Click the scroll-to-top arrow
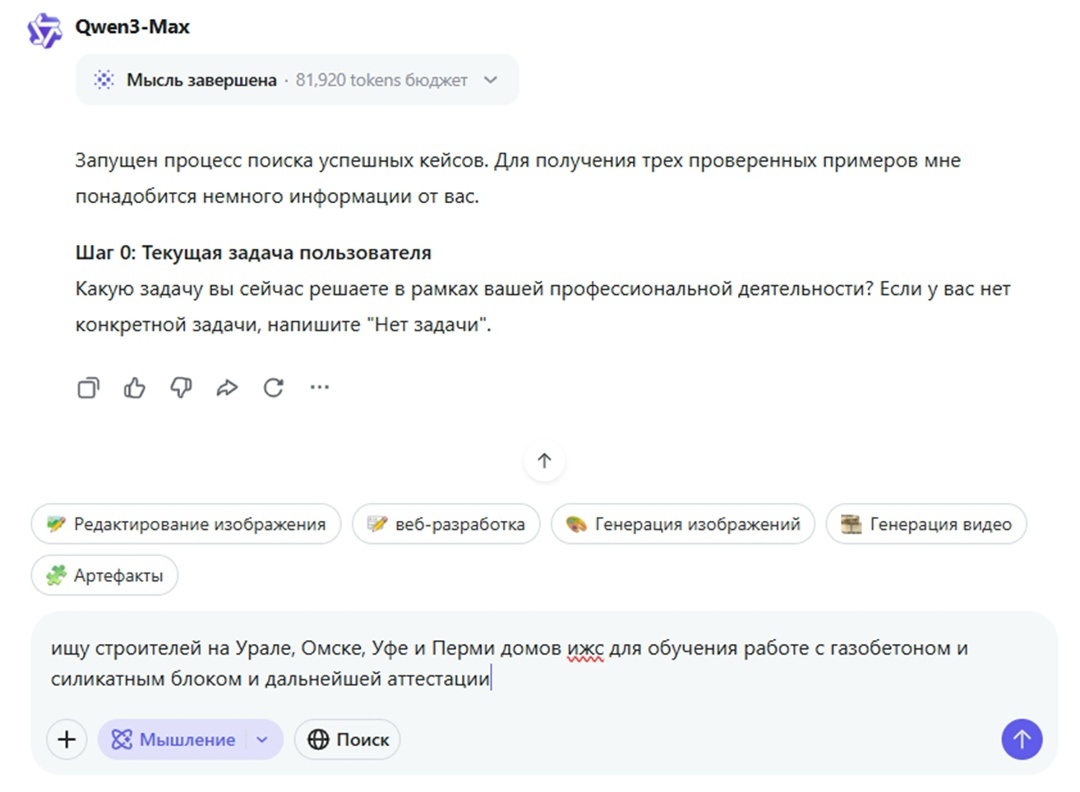Image resolution: width=1080 pixels, height=792 pixels. pos(543,461)
